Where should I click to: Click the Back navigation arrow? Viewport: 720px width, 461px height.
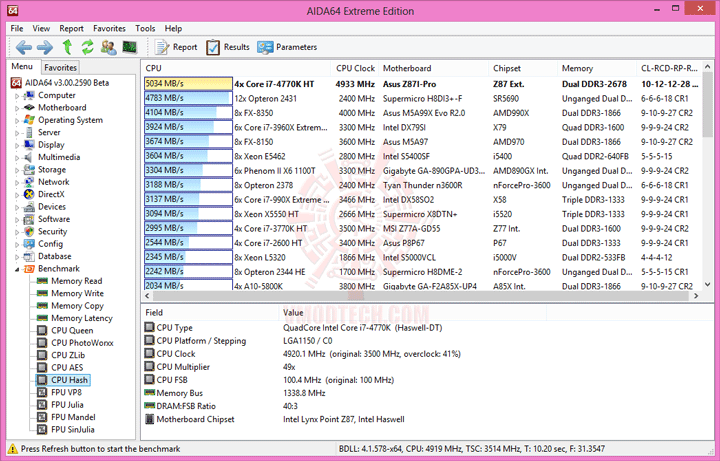coord(23,47)
